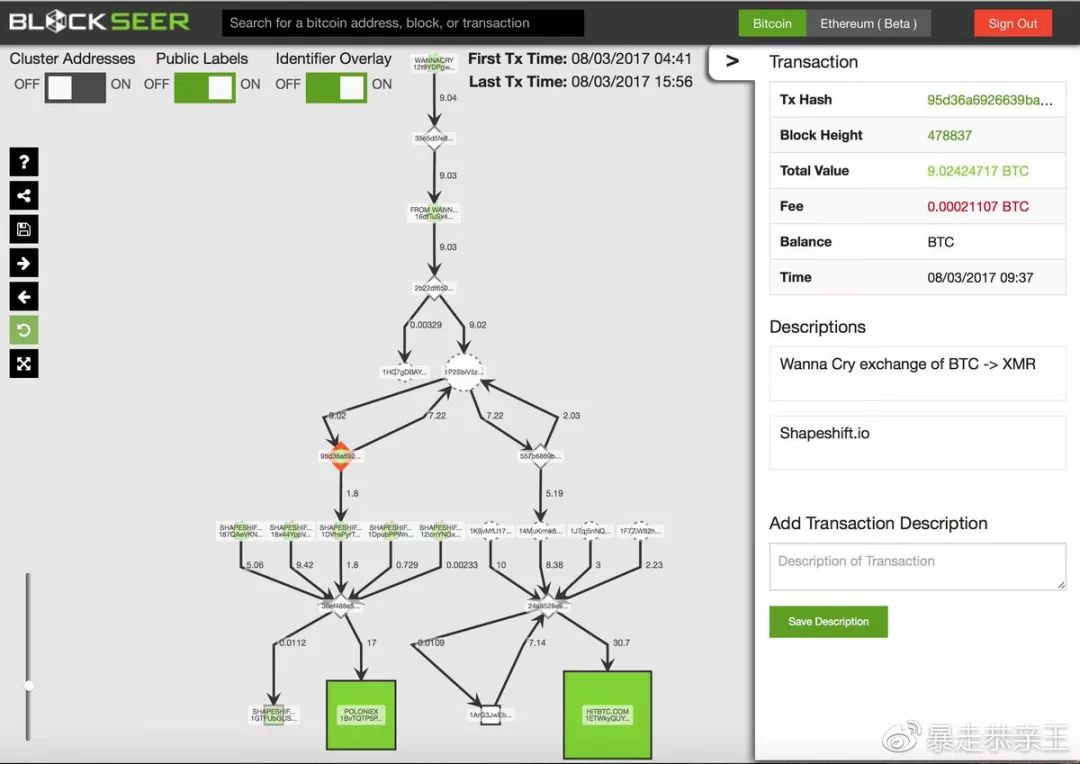Open the Block Height 478837 link
Screen dimensions: 1080x764
(x=949, y=136)
